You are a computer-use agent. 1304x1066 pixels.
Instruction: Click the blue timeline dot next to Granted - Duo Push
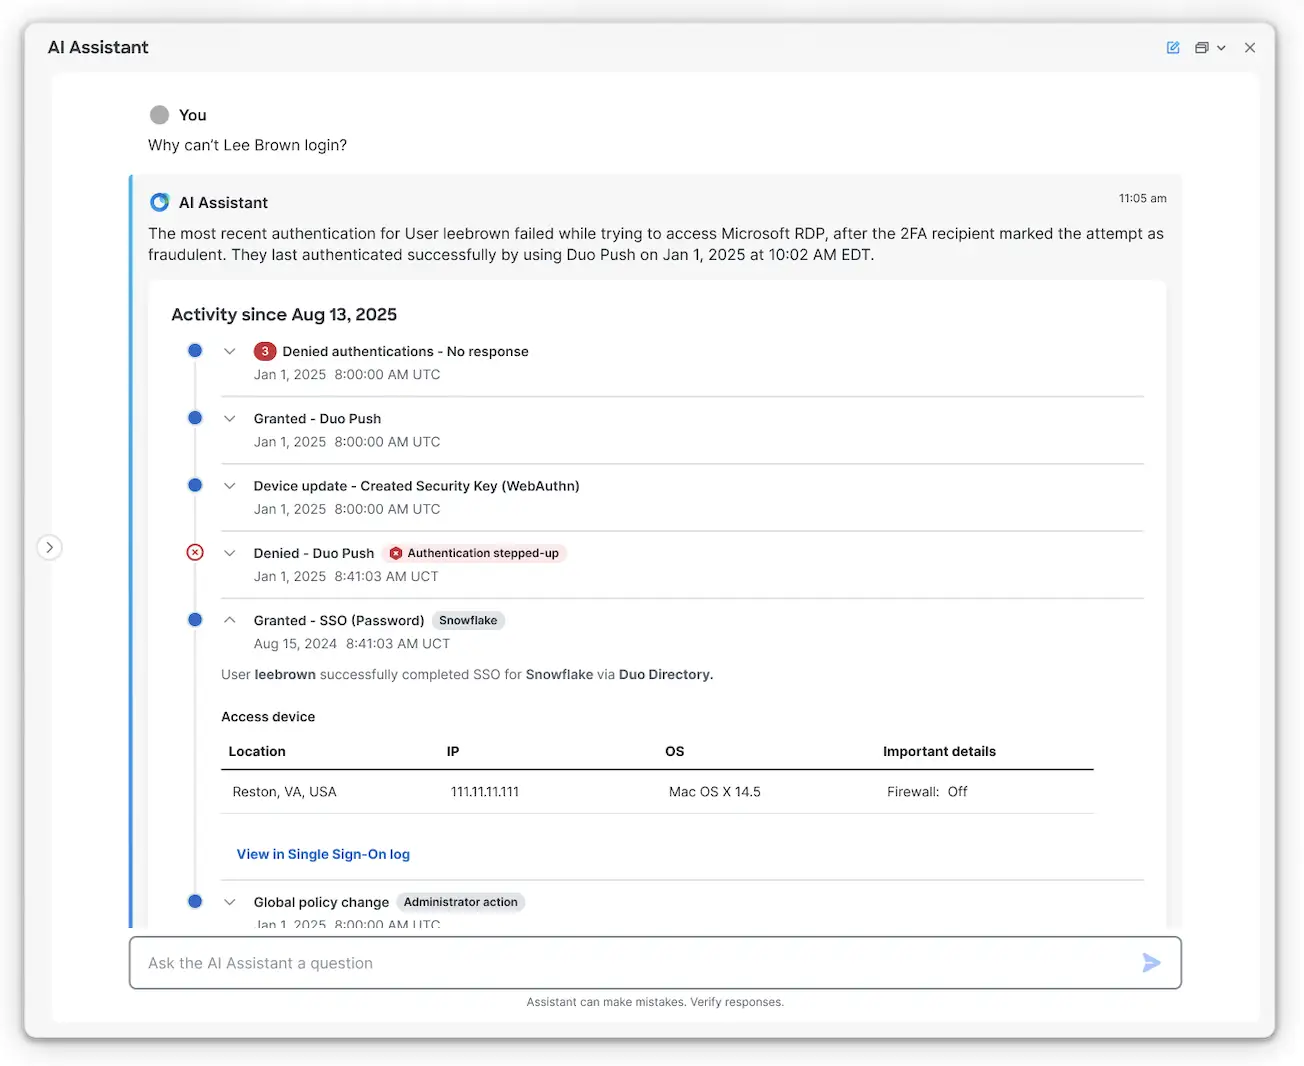(195, 418)
